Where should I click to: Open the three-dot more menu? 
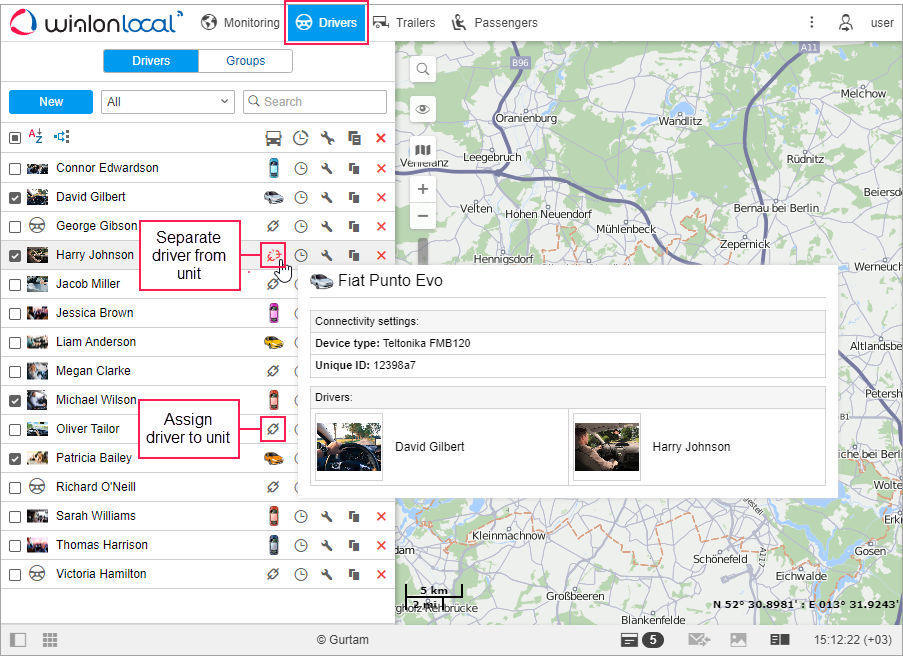[811, 22]
